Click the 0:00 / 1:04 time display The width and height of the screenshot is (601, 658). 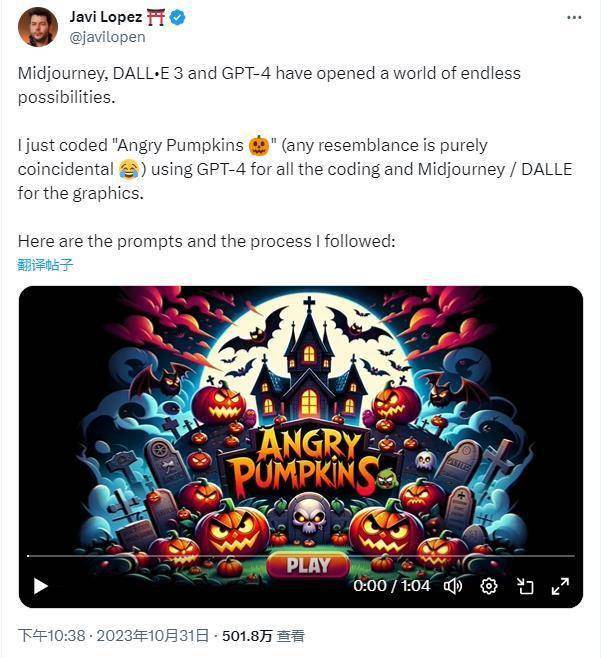click(x=391, y=586)
